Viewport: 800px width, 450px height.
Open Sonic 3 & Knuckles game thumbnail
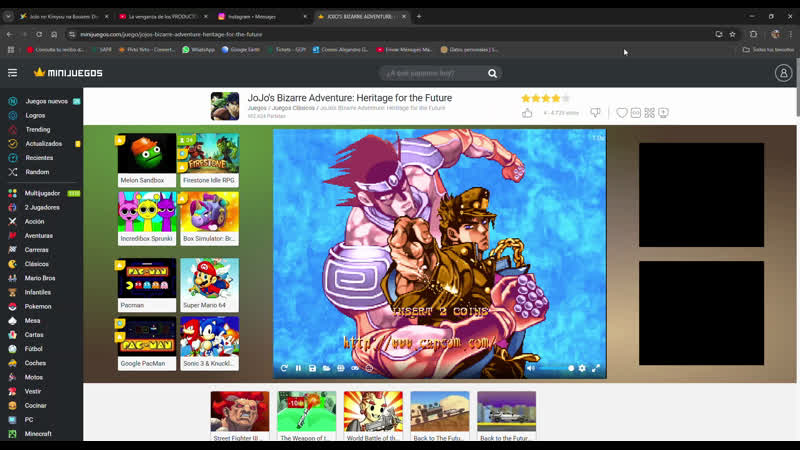(209, 343)
